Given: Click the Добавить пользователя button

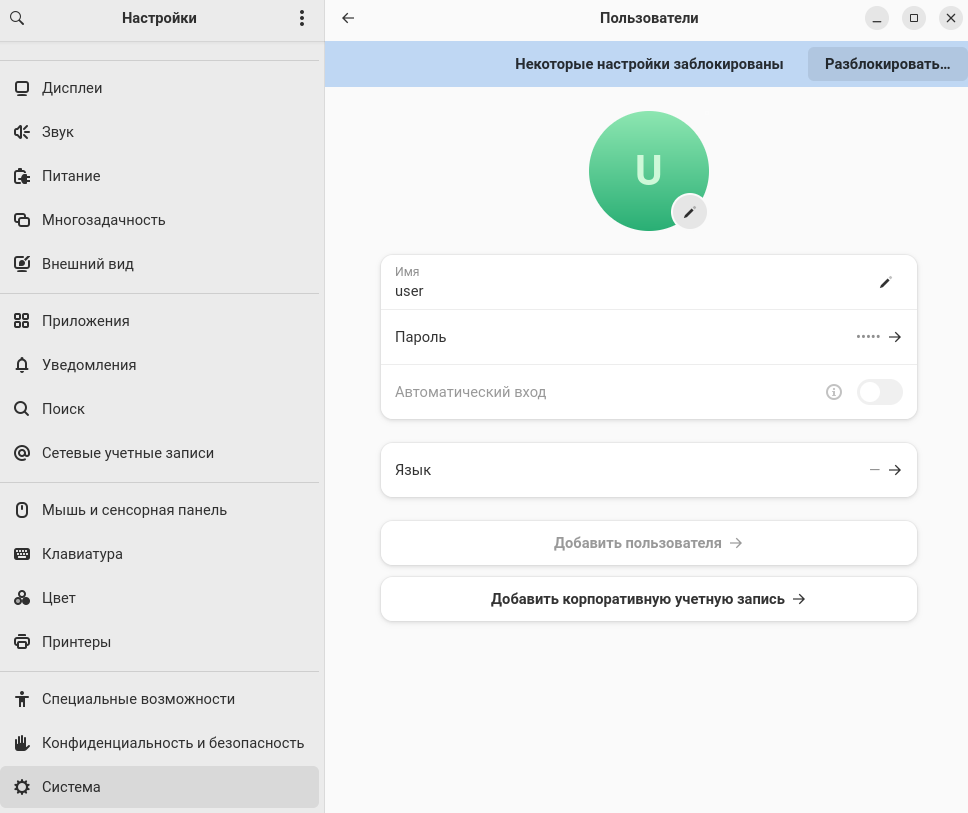Looking at the screenshot, I should pos(648,543).
